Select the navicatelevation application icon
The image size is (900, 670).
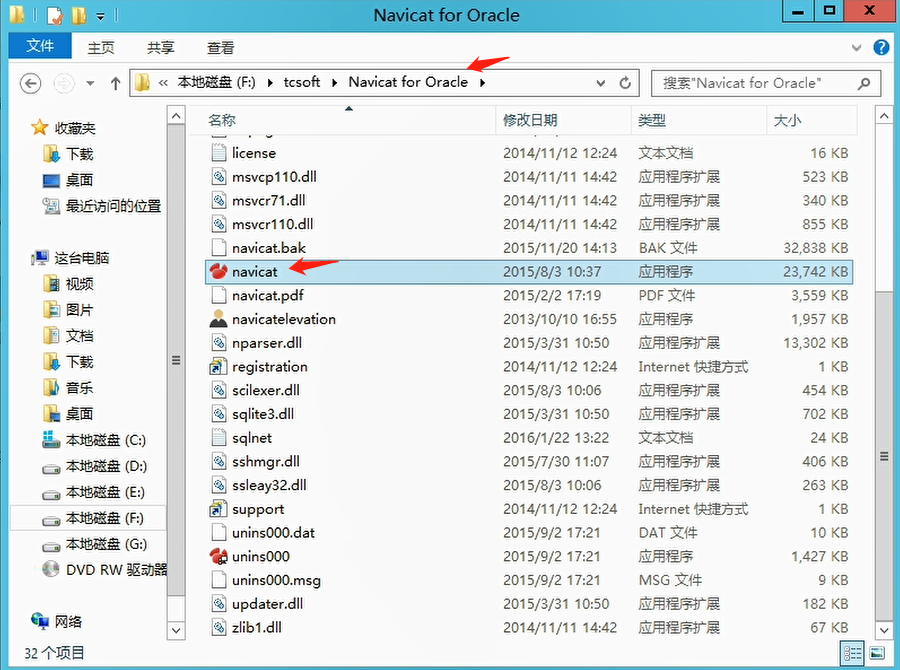tap(219, 319)
